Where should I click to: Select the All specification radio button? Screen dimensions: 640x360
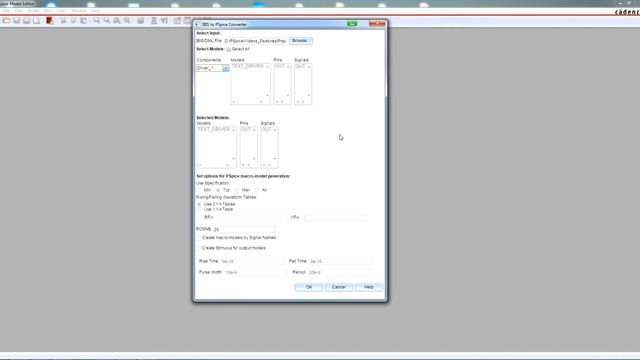pyautogui.click(x=257, y=190)
